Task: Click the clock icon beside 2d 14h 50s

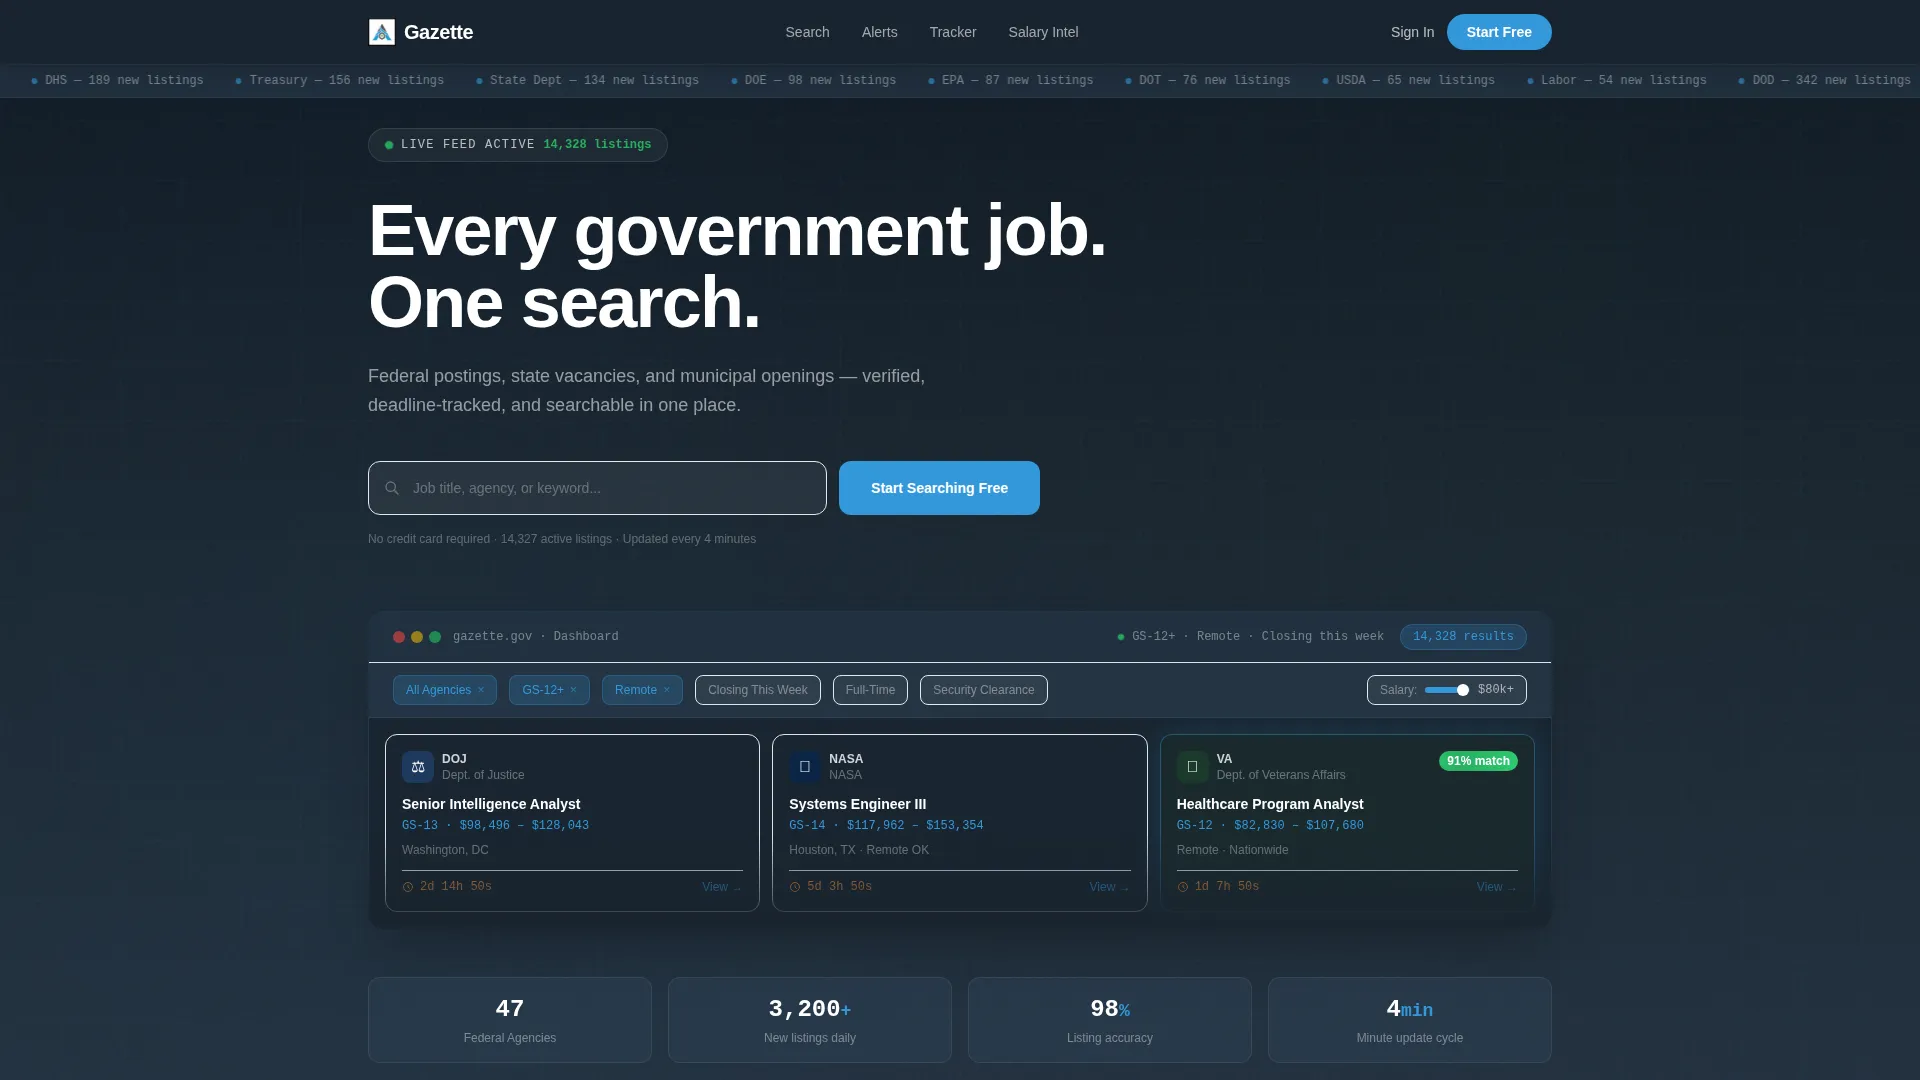Action: [x=408, y=887]
